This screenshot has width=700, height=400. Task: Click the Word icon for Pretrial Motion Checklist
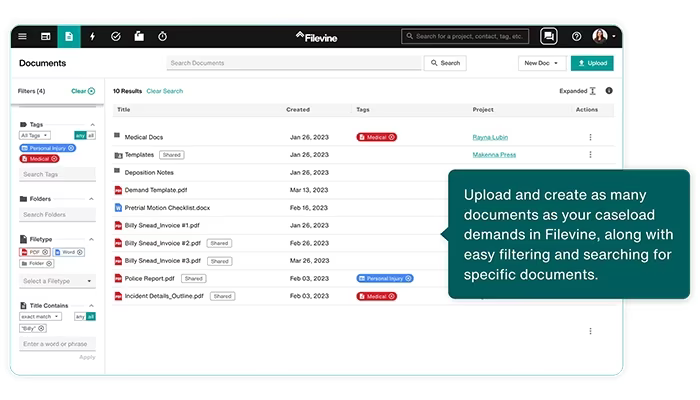(x=118, y=208)
